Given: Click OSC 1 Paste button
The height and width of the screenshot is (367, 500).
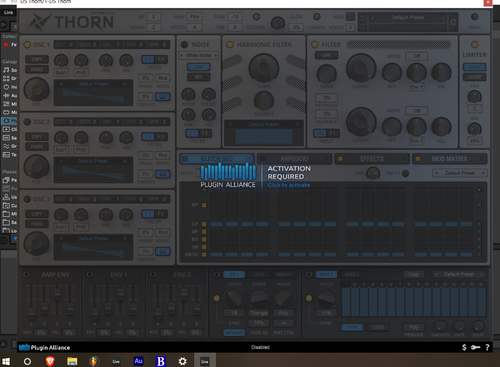Looking at the screenshot, I should (37, 69).
